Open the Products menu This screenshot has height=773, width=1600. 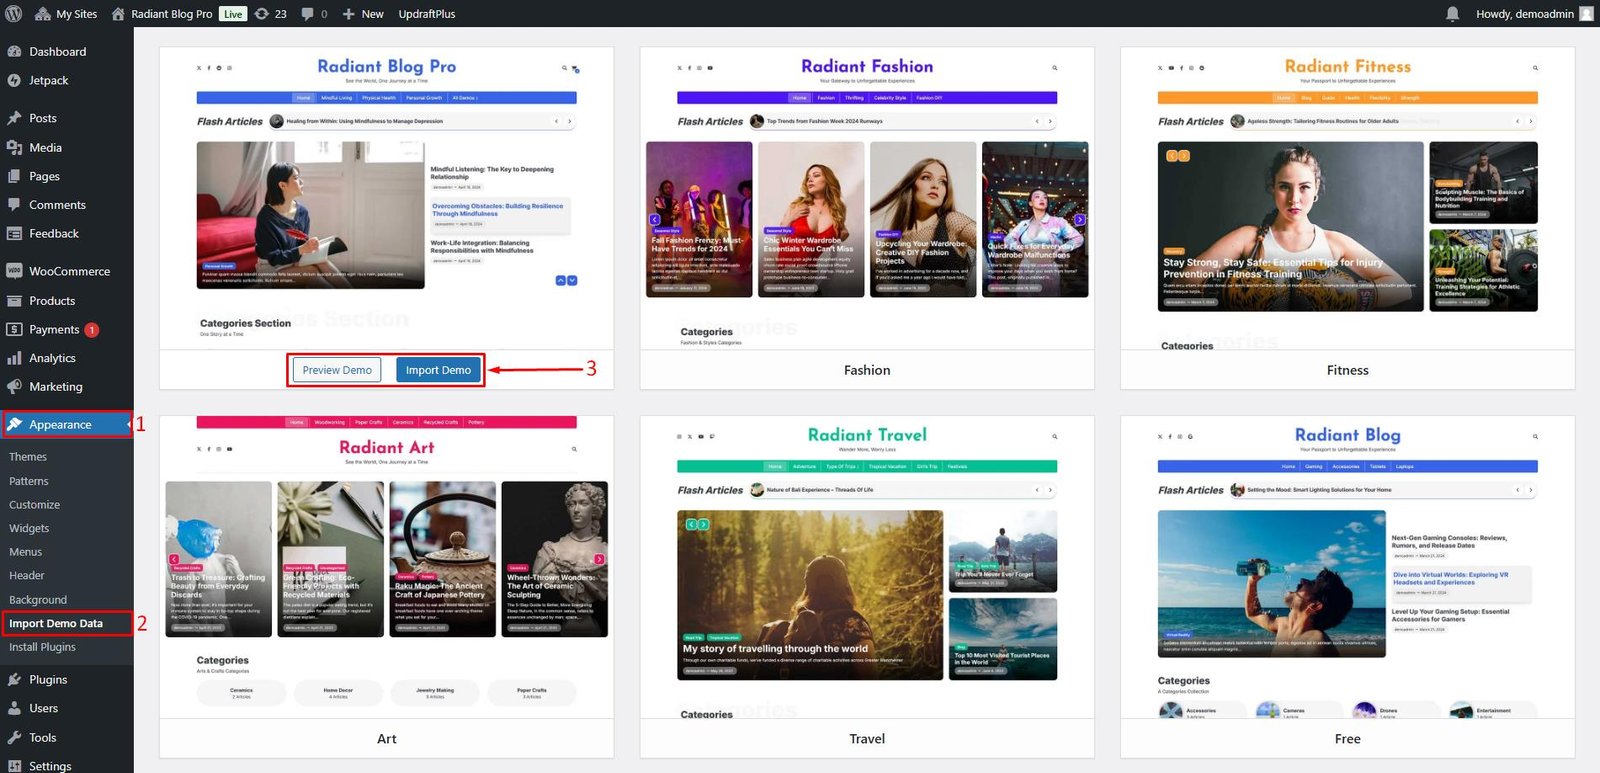coord(52,301)
